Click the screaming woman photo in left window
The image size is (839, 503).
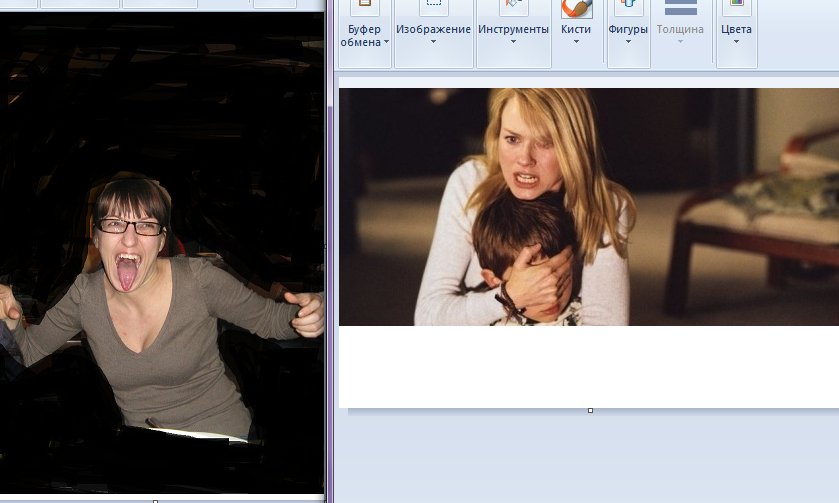tap(162, 253)
